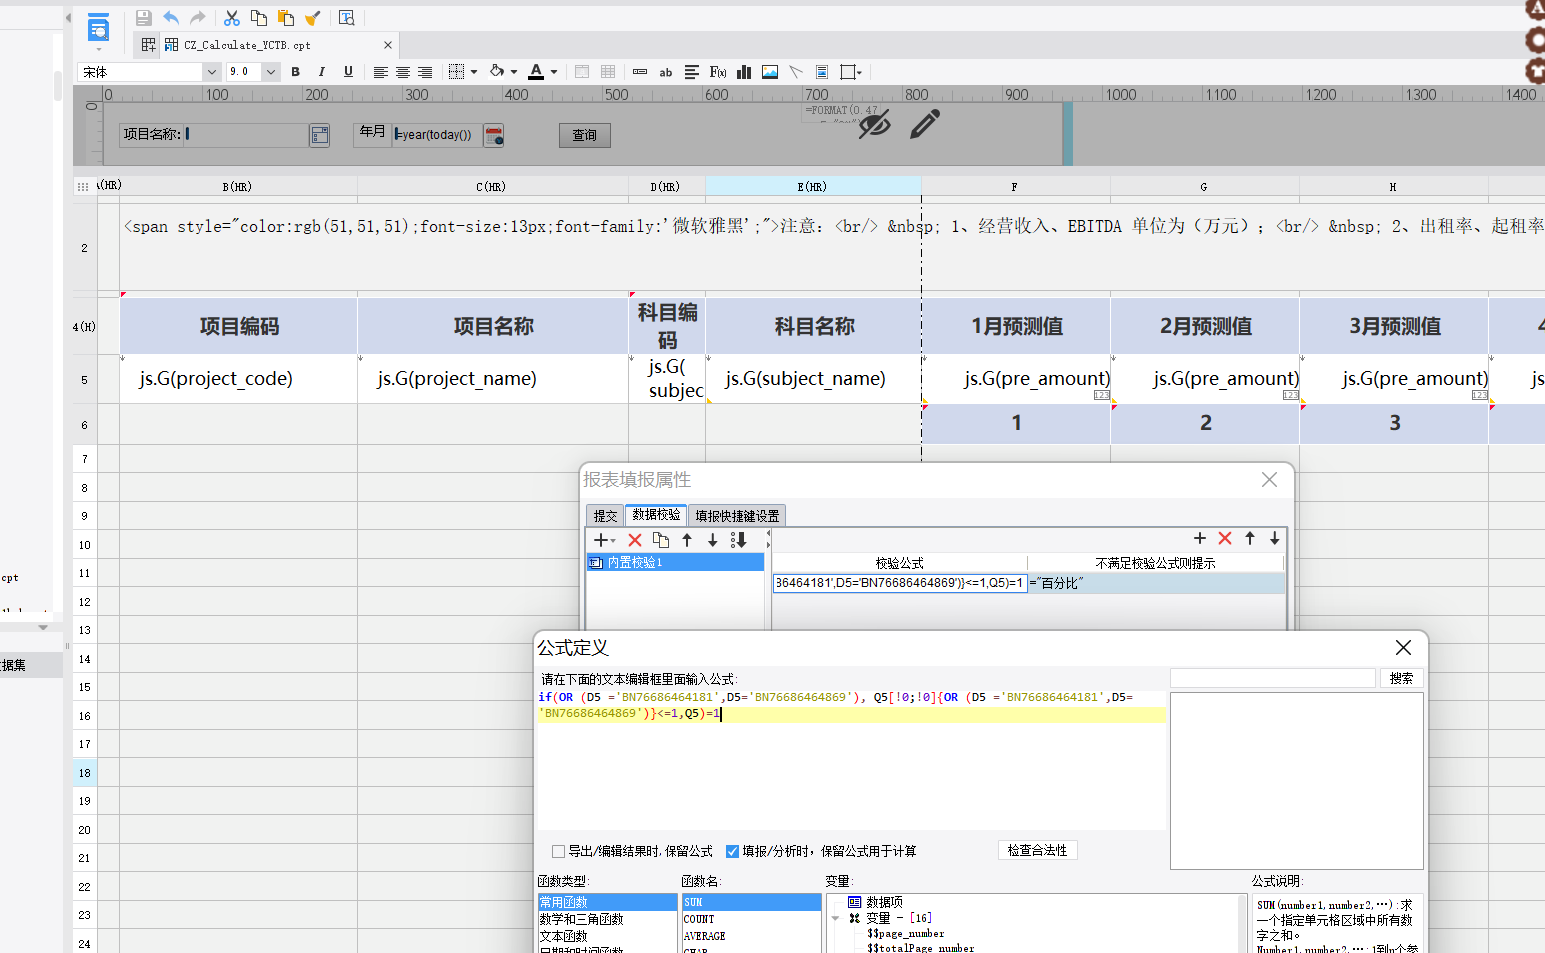
Task: Click the Paste clipboard icon
Action: point(286,18)
